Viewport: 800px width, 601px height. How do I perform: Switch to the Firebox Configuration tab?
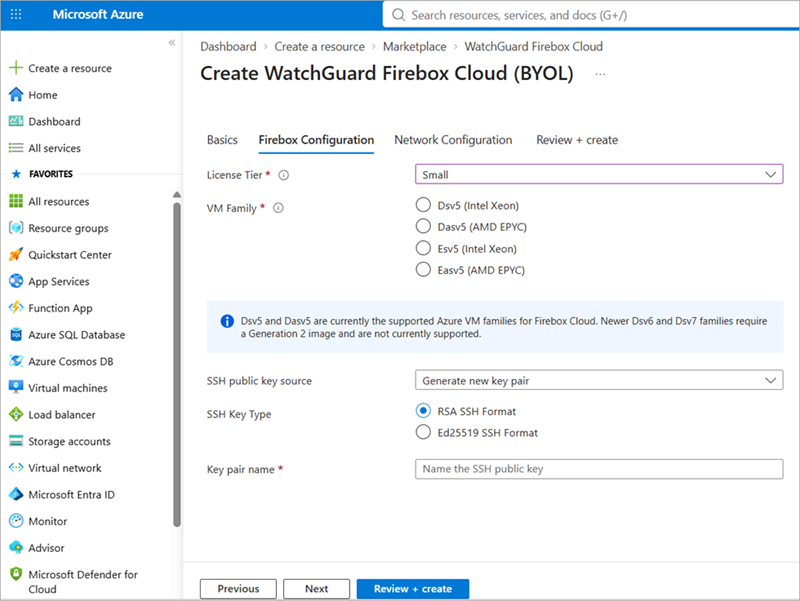click(x=316, y=140)
